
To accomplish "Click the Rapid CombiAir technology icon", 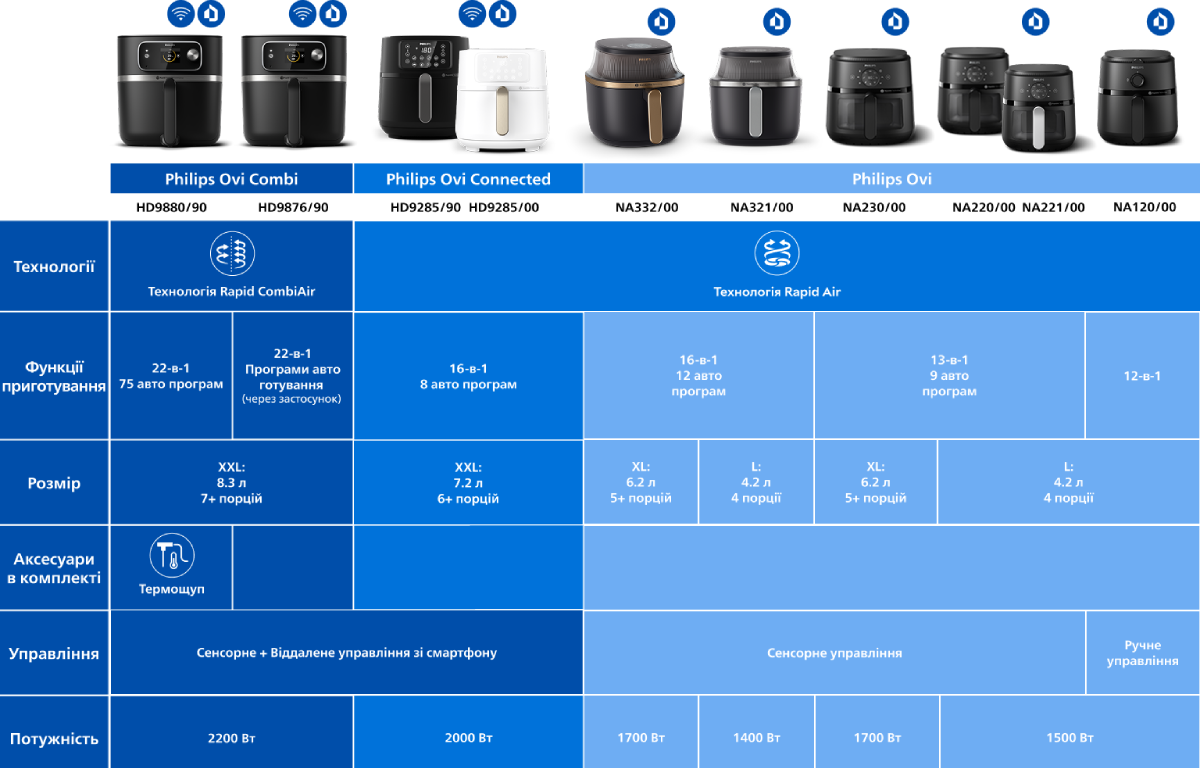I will (x=232, y=254).
